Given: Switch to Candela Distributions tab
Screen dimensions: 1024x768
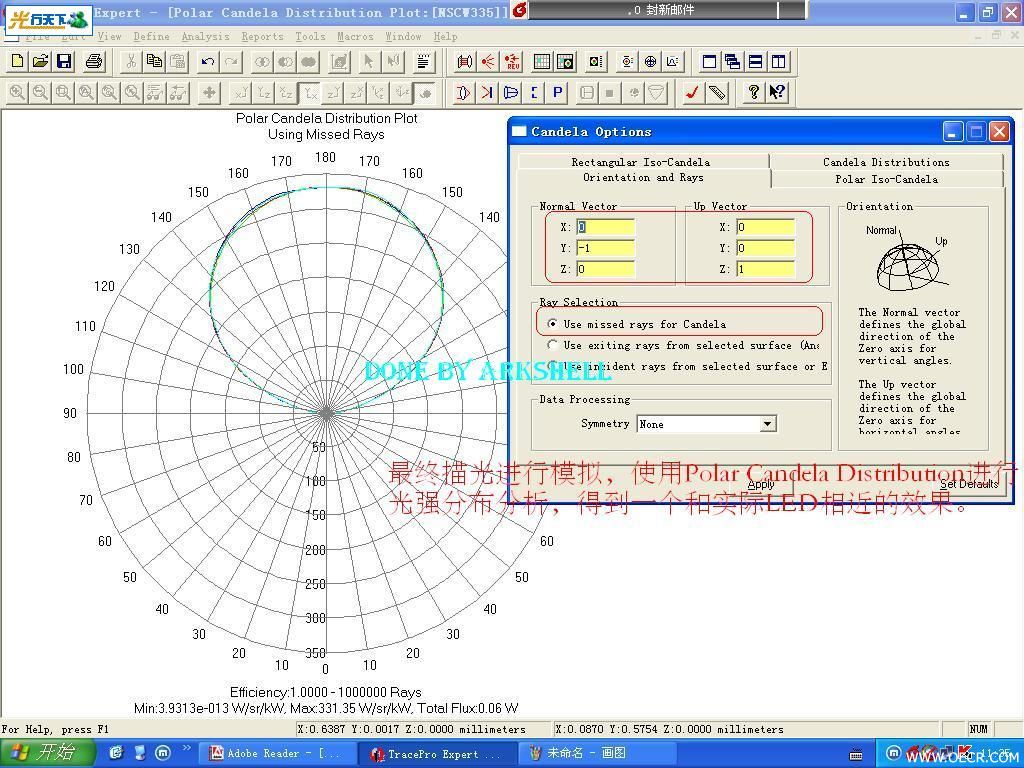Looking at the screenshot, I should click(886, 162).
